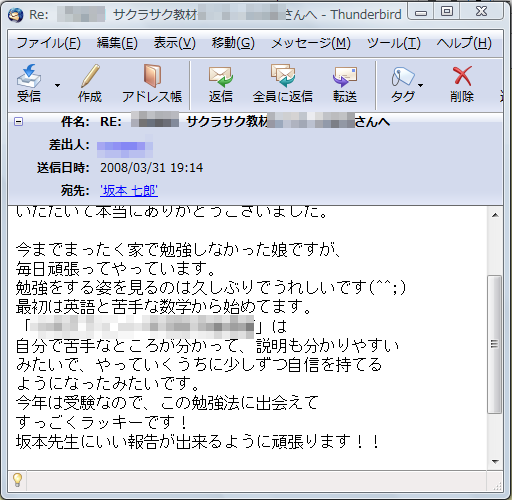This screenshot has height=500, width=512.
Task: Click the lightbulb icon in status bar
Action: click(x=17, y=480)
